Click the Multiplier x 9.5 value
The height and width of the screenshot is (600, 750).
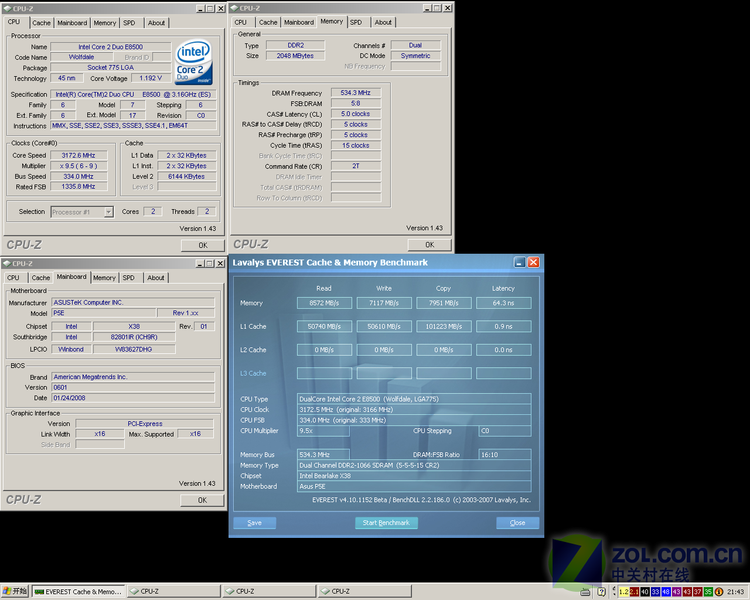[78, 166]
